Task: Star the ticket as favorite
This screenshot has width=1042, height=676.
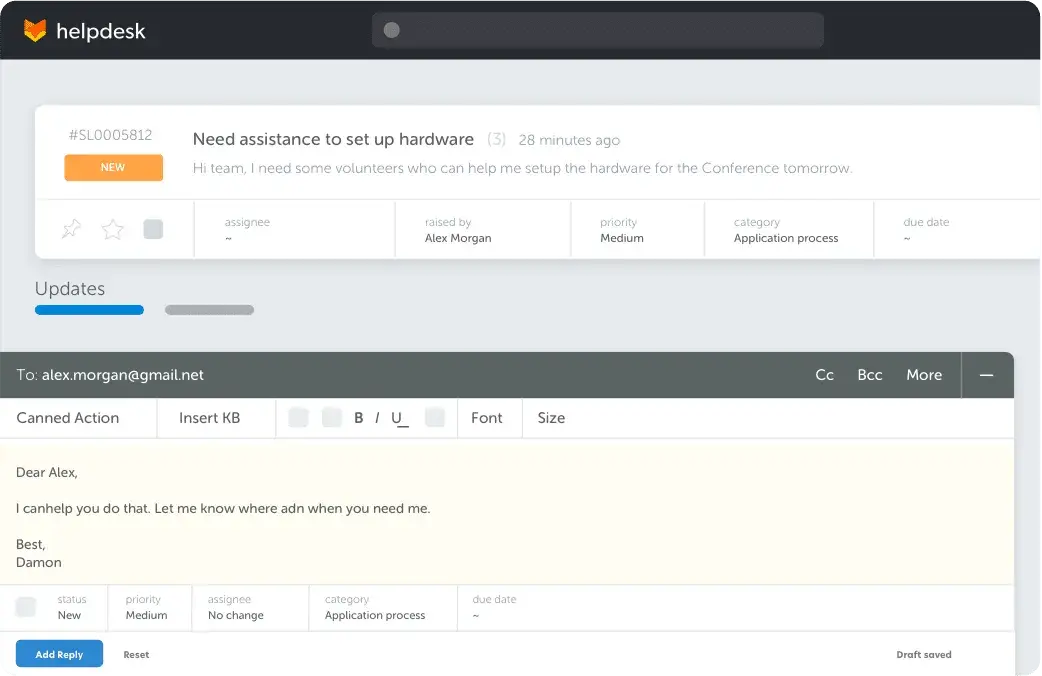Action: (113, 229)
